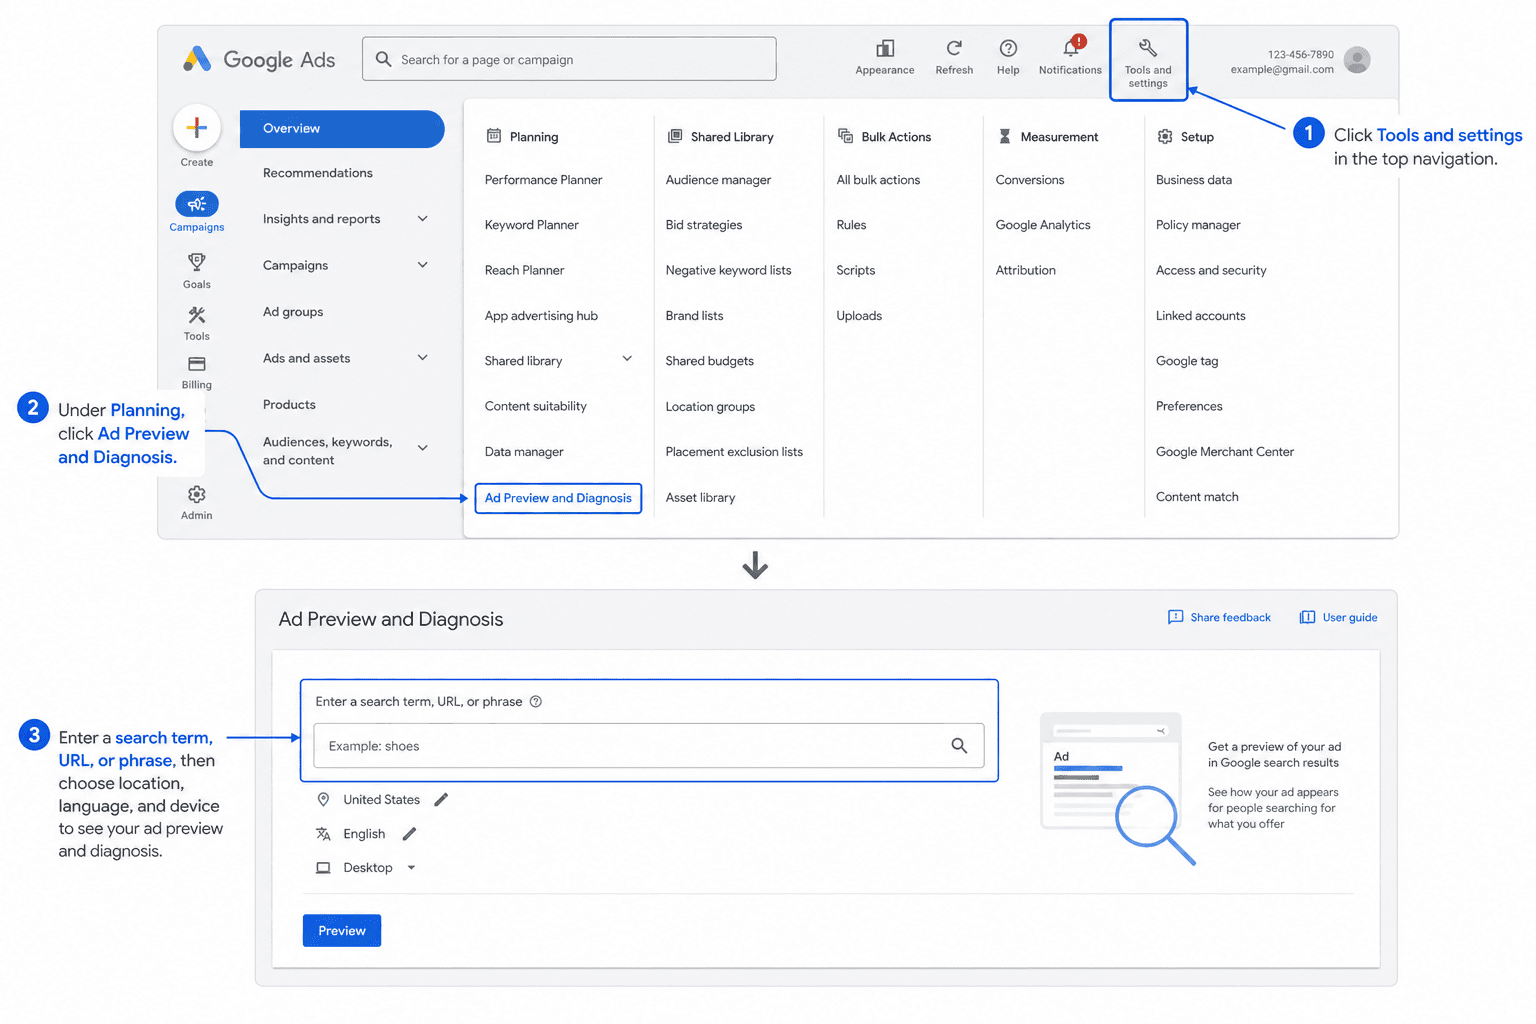Image resolution: width=1536 pixels, height=1024 pixels.
Task: Open Share feedback link
Action: tap(1220, 617)
